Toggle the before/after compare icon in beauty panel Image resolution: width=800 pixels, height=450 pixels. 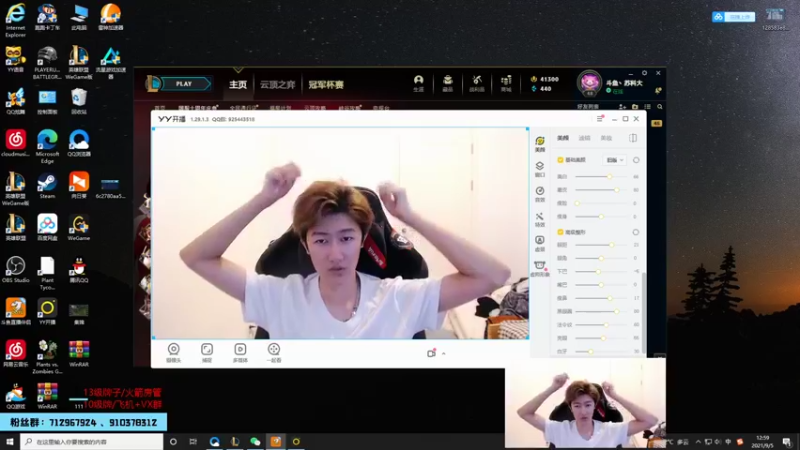(633, 138)
